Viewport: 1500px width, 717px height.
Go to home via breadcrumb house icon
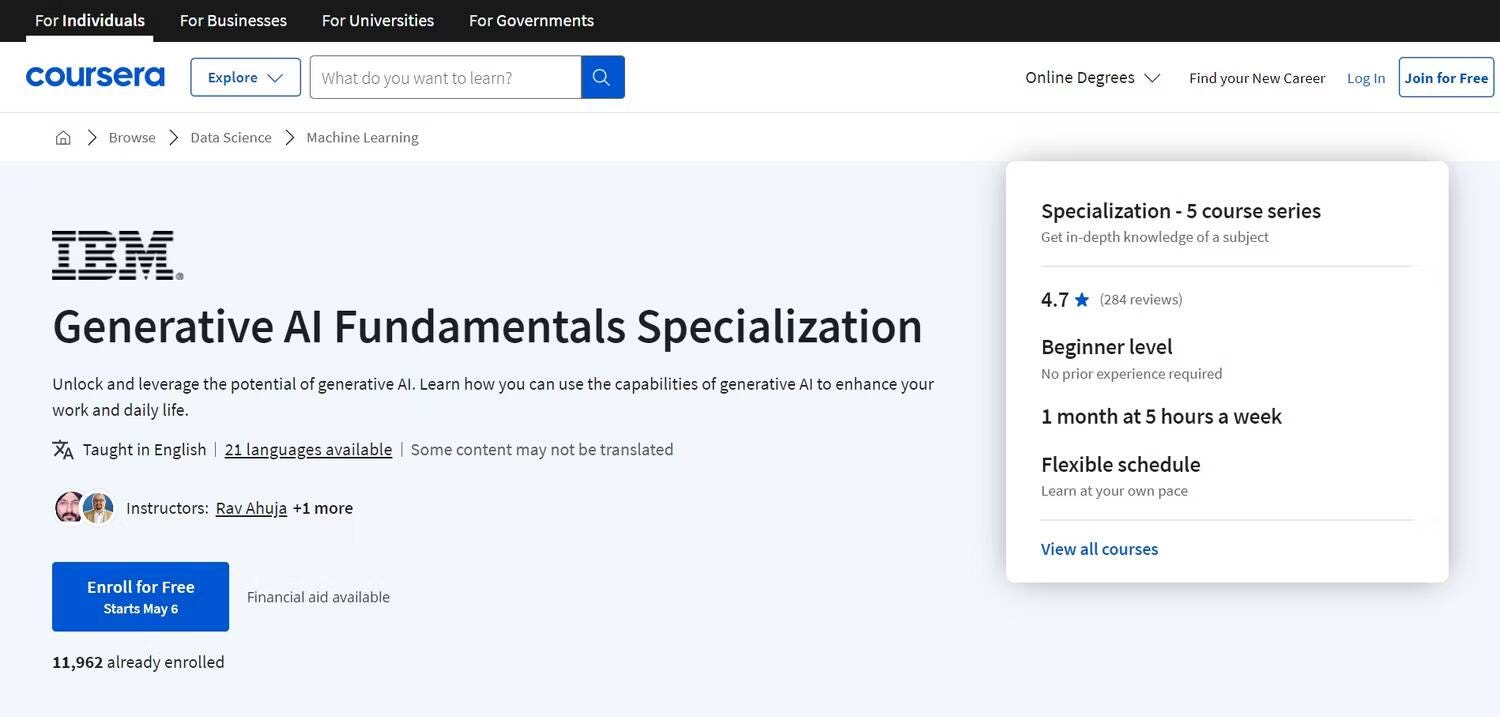pyautogui.click(x=63, y=138)
